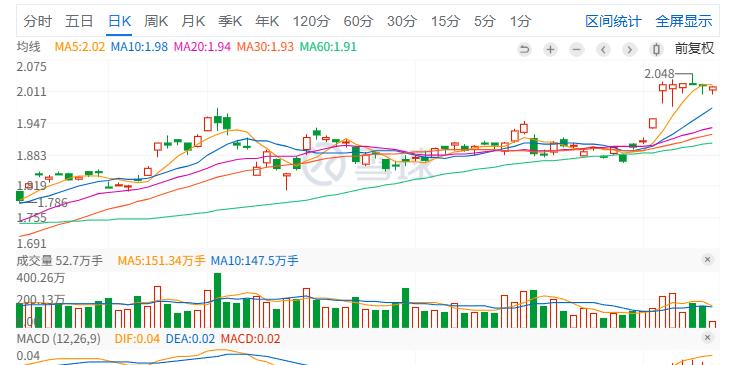
Task: Click the 均线 moving average label
Action: pyautogui.click(x=29, y=47)
